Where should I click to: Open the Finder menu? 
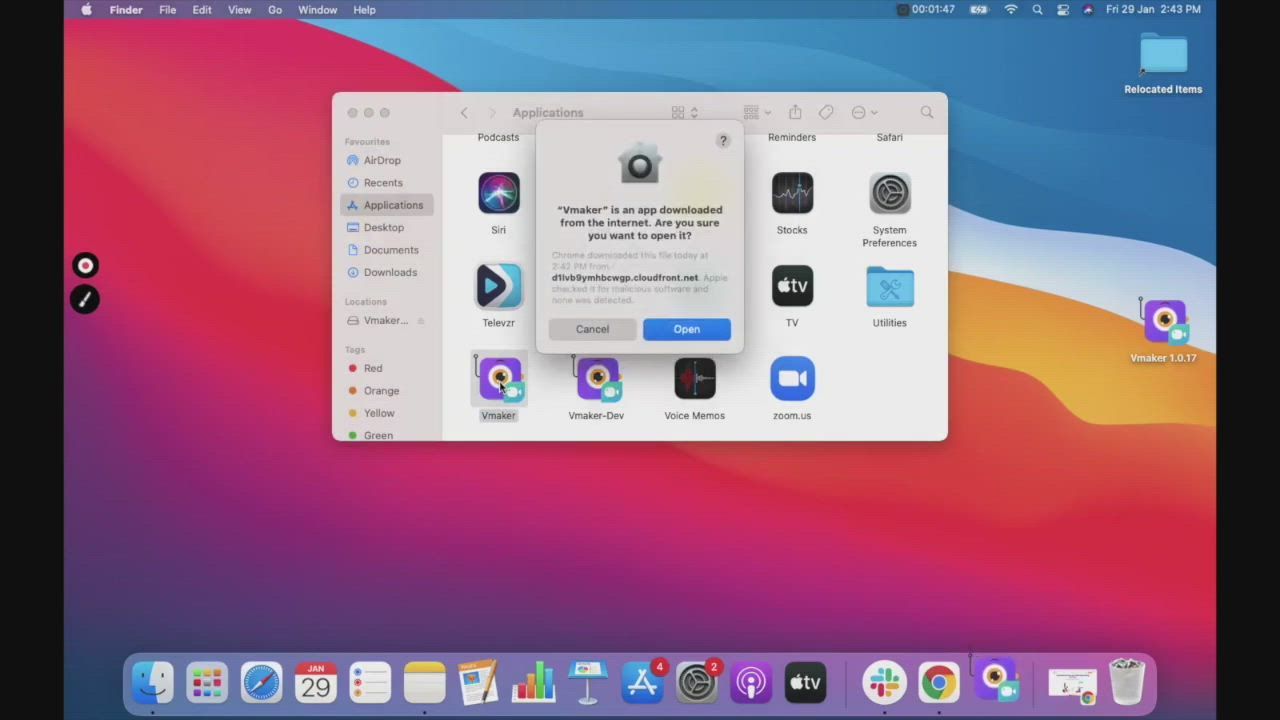[x=126, y=10]
